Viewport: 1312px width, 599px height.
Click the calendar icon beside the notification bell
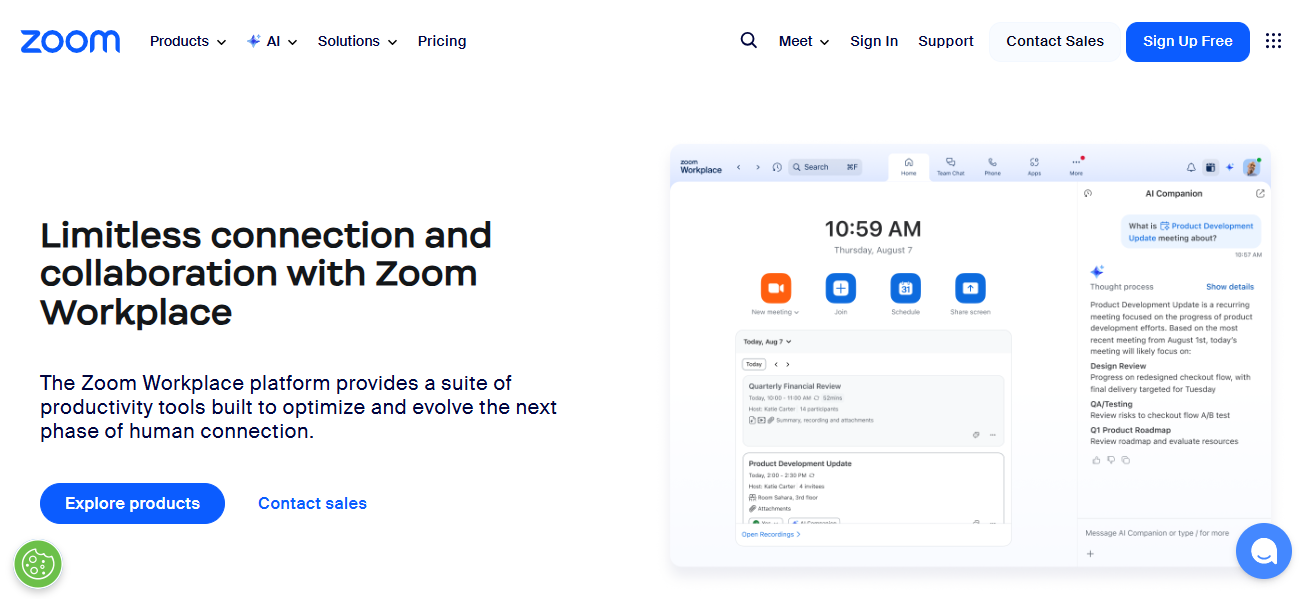click(1210, 168)
